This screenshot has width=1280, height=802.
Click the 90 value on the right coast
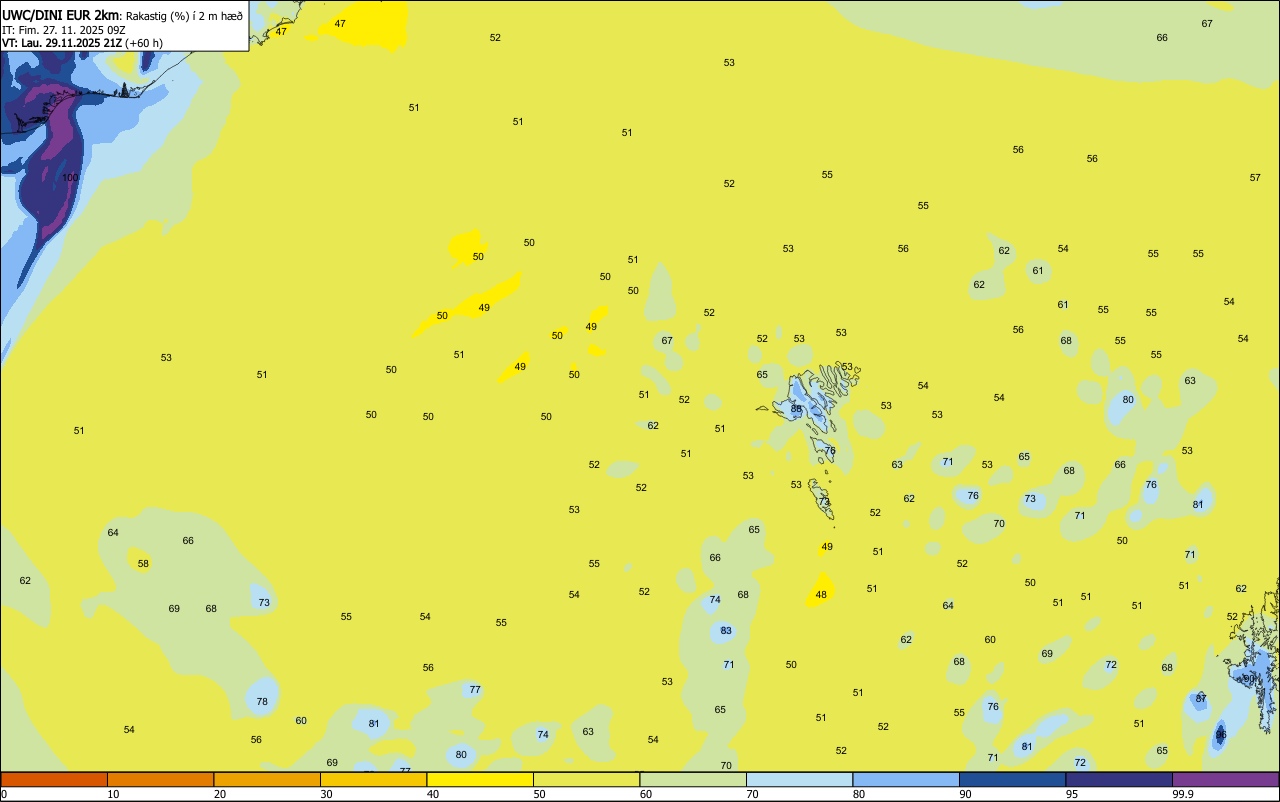tap(1248, 678)
